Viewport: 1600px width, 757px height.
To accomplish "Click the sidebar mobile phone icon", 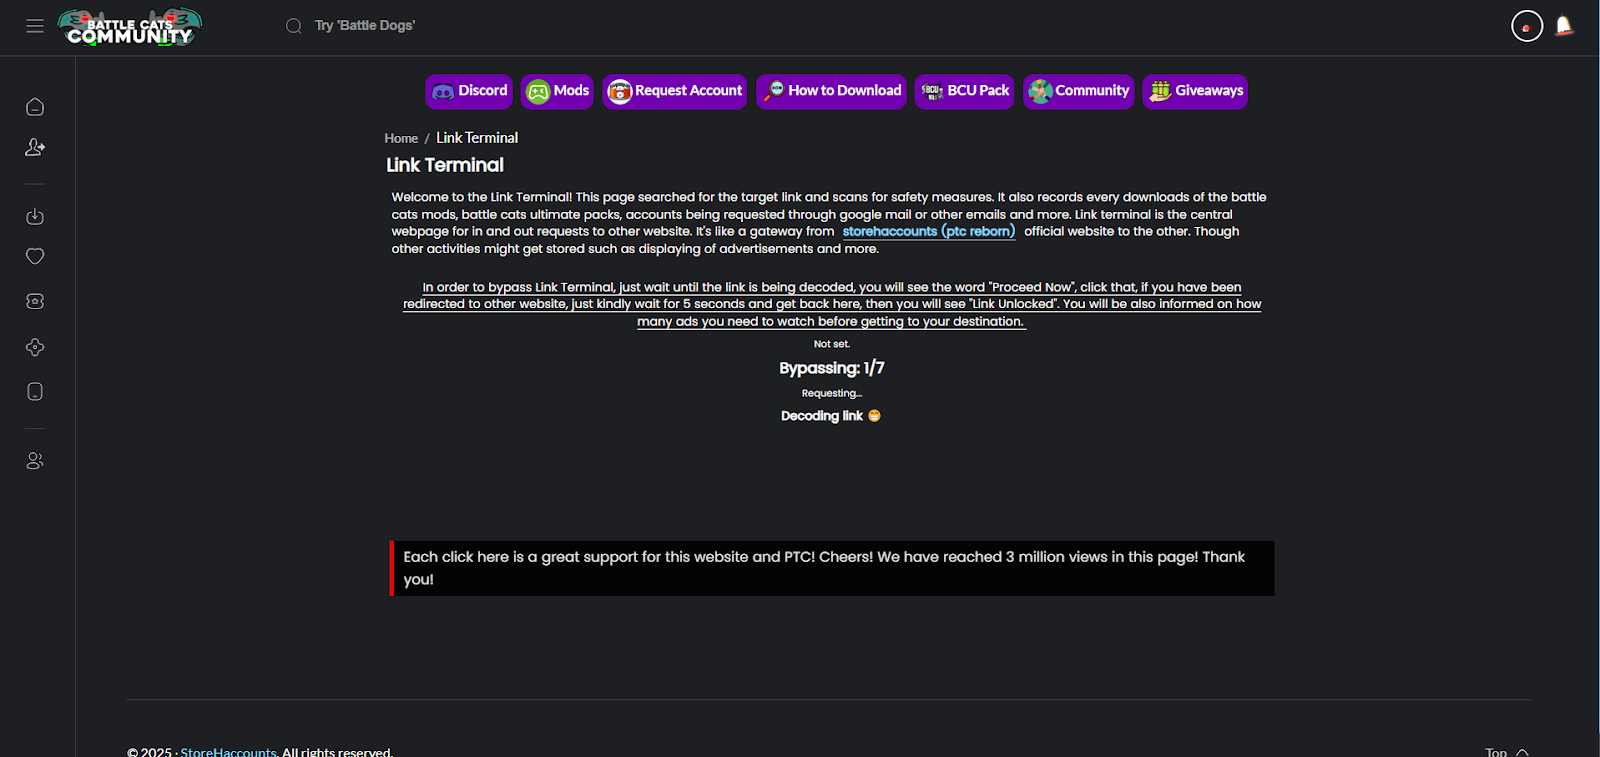I will coord(35,391).
